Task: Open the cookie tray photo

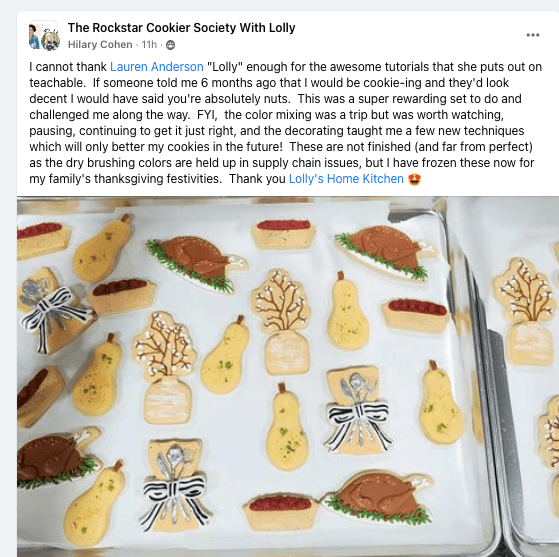Action: (x=288, y=376)
